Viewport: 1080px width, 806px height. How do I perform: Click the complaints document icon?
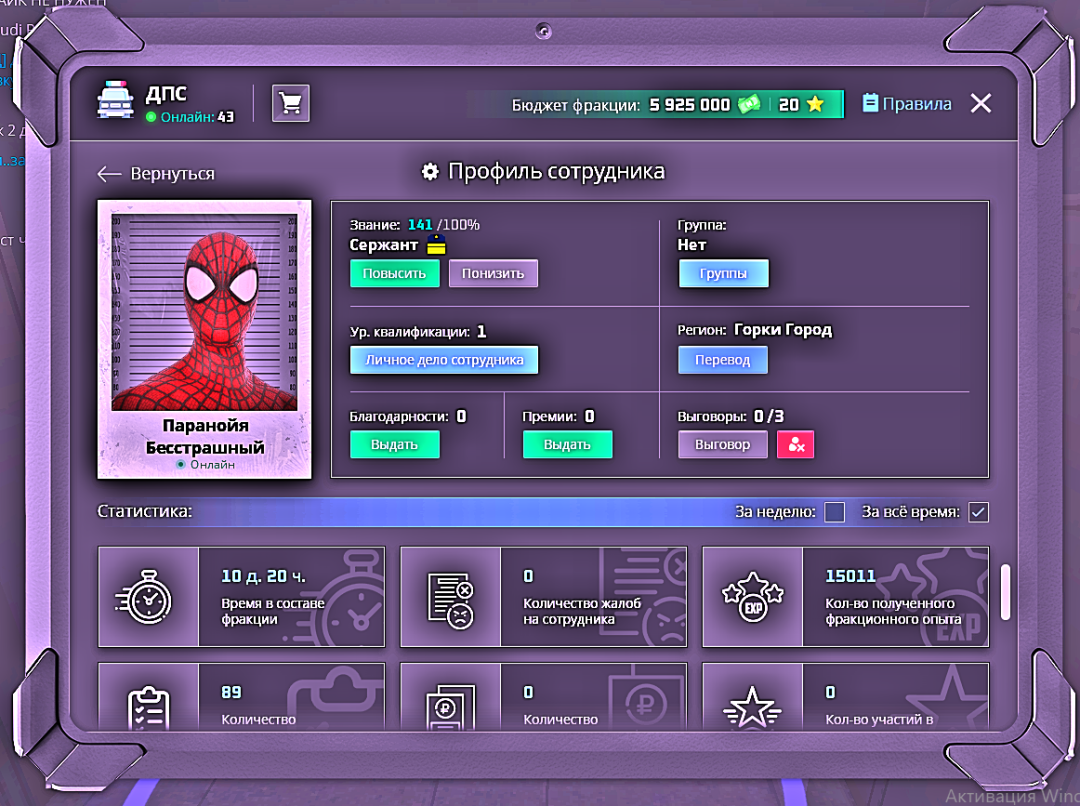click(x=450, y=597)
